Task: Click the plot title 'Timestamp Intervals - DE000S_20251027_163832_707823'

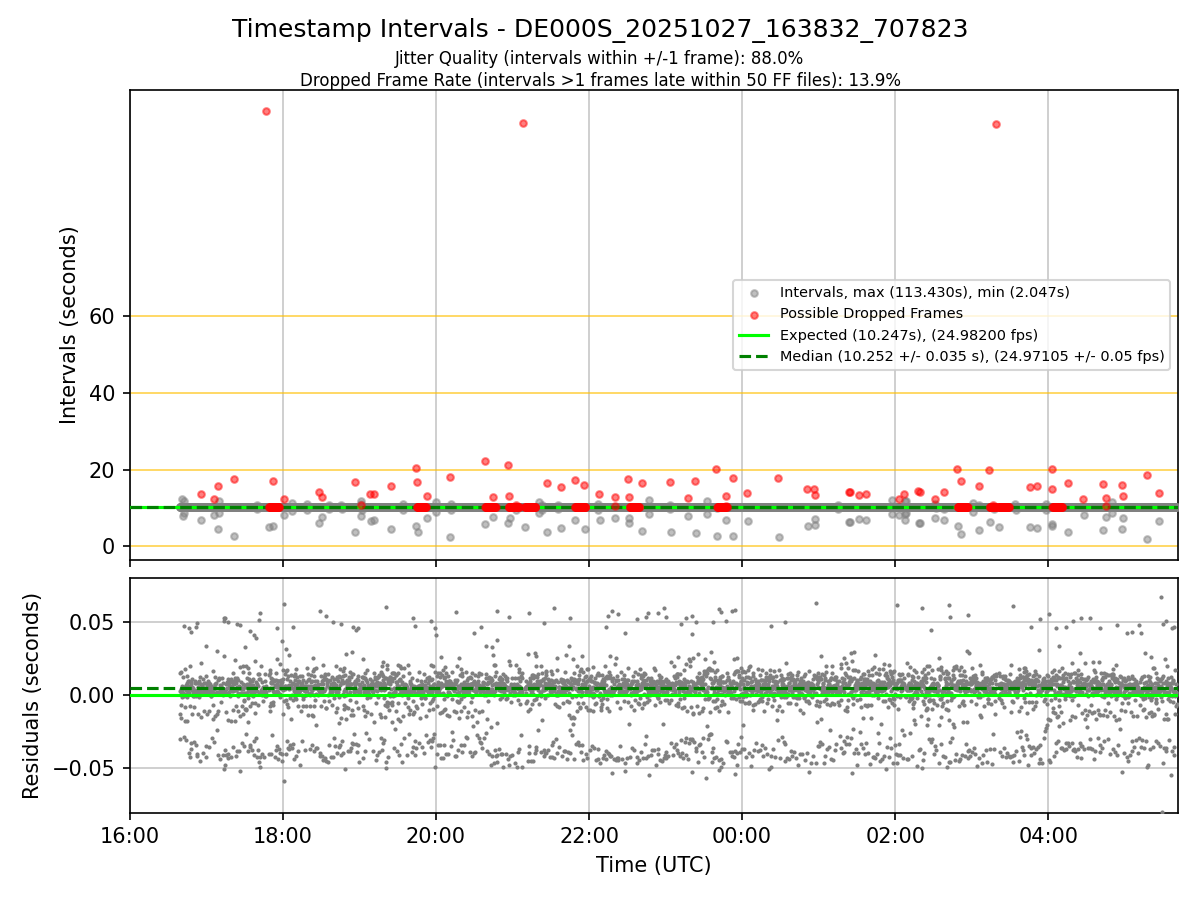Action: 600,29
